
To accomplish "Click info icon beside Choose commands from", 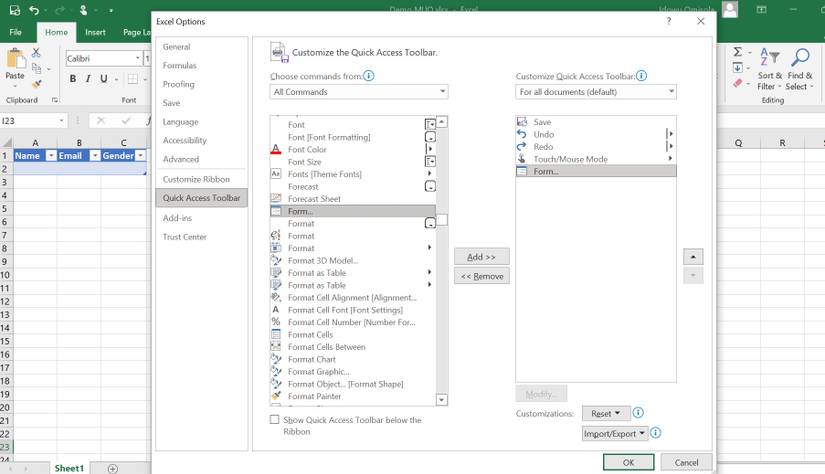I will click(369, 76).
